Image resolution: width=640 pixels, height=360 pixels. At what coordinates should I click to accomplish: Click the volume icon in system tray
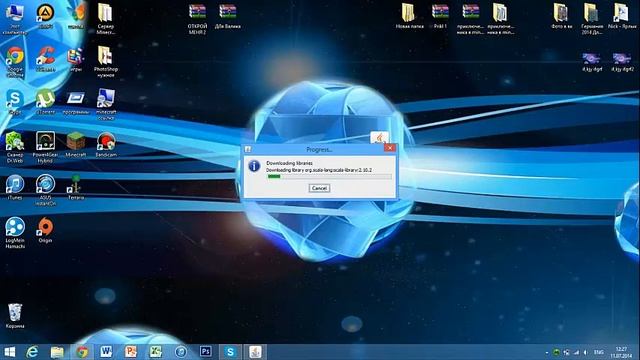tap(586, 352)
